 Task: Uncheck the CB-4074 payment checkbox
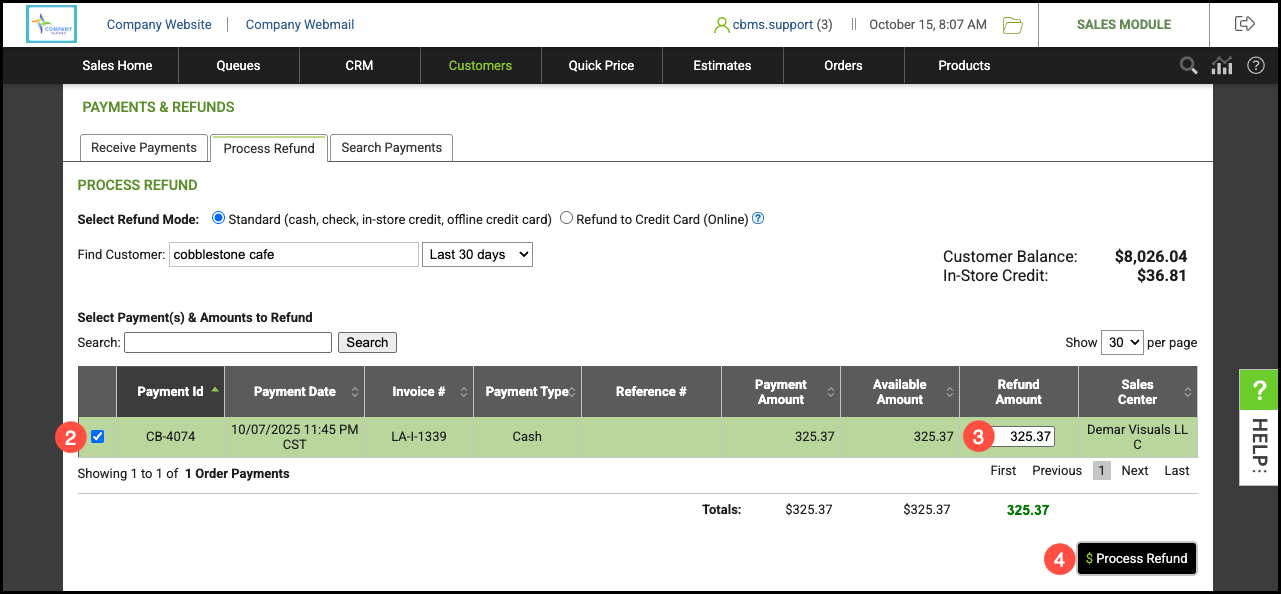click(98, 436)
